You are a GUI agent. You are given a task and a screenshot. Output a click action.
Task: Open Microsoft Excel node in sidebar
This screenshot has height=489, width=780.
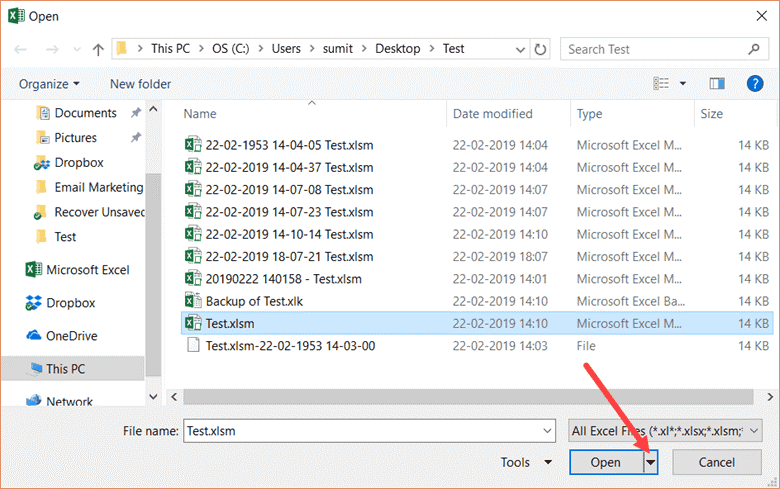coord(87,269)
